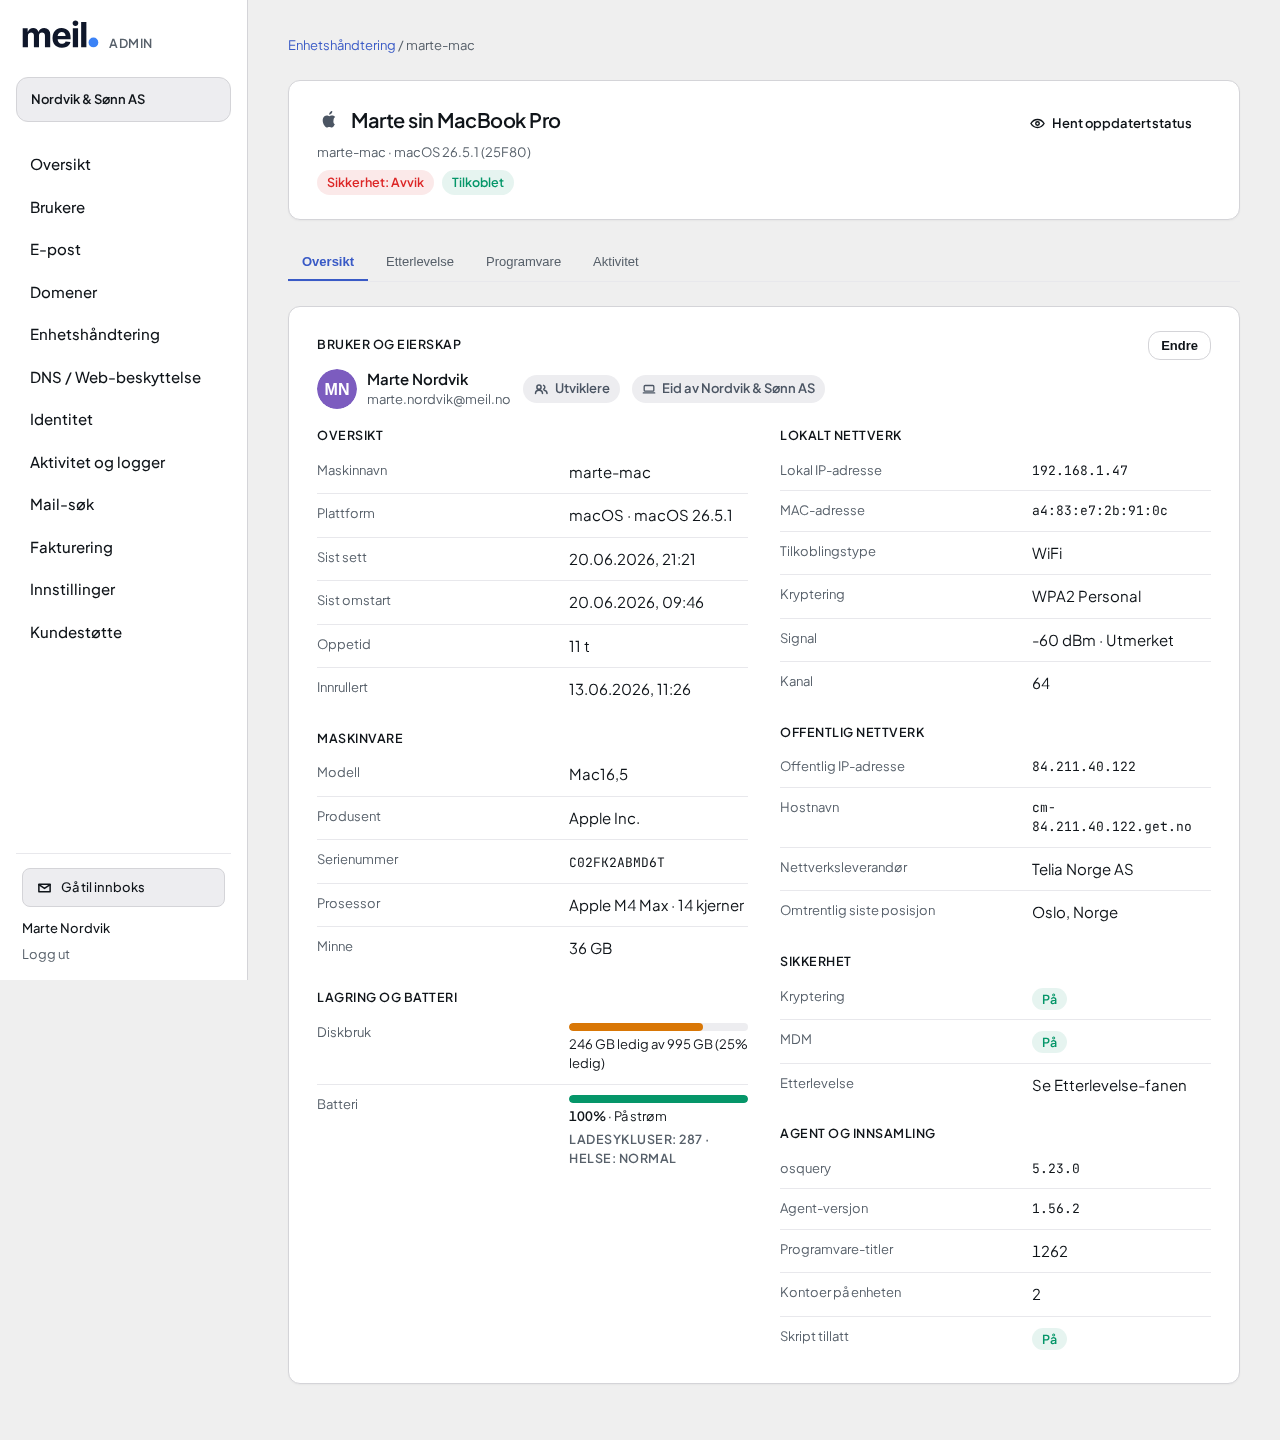Click the Diskbruk progress bar
The height and width of the screenshot is (1440, 1280).
(x=658, y=1027)
